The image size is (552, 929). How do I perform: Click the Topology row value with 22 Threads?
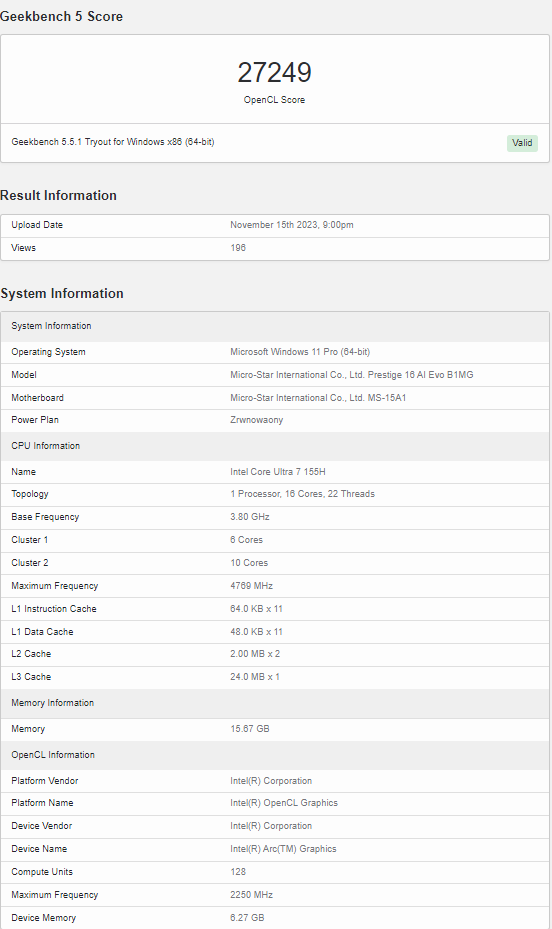[x=302, y=494]
